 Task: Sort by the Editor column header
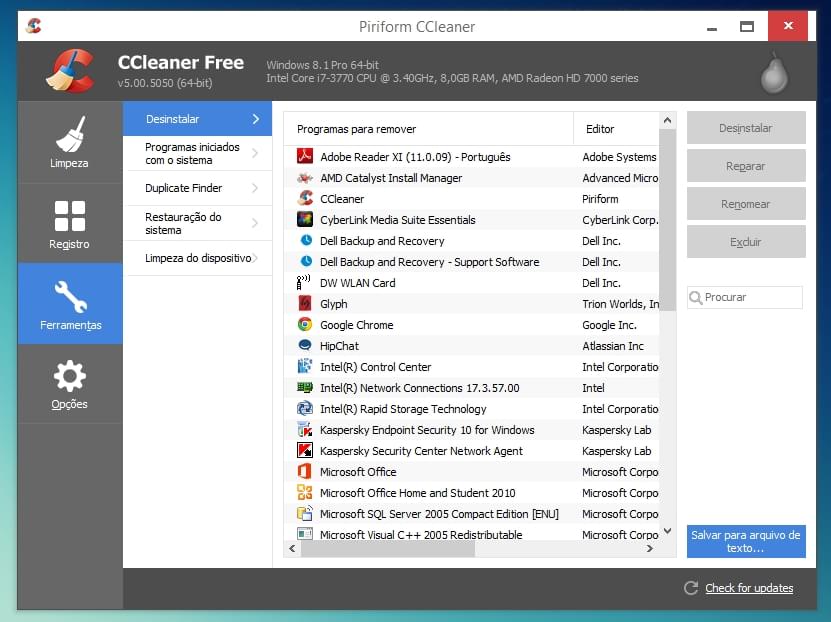(x=616, y=129)
